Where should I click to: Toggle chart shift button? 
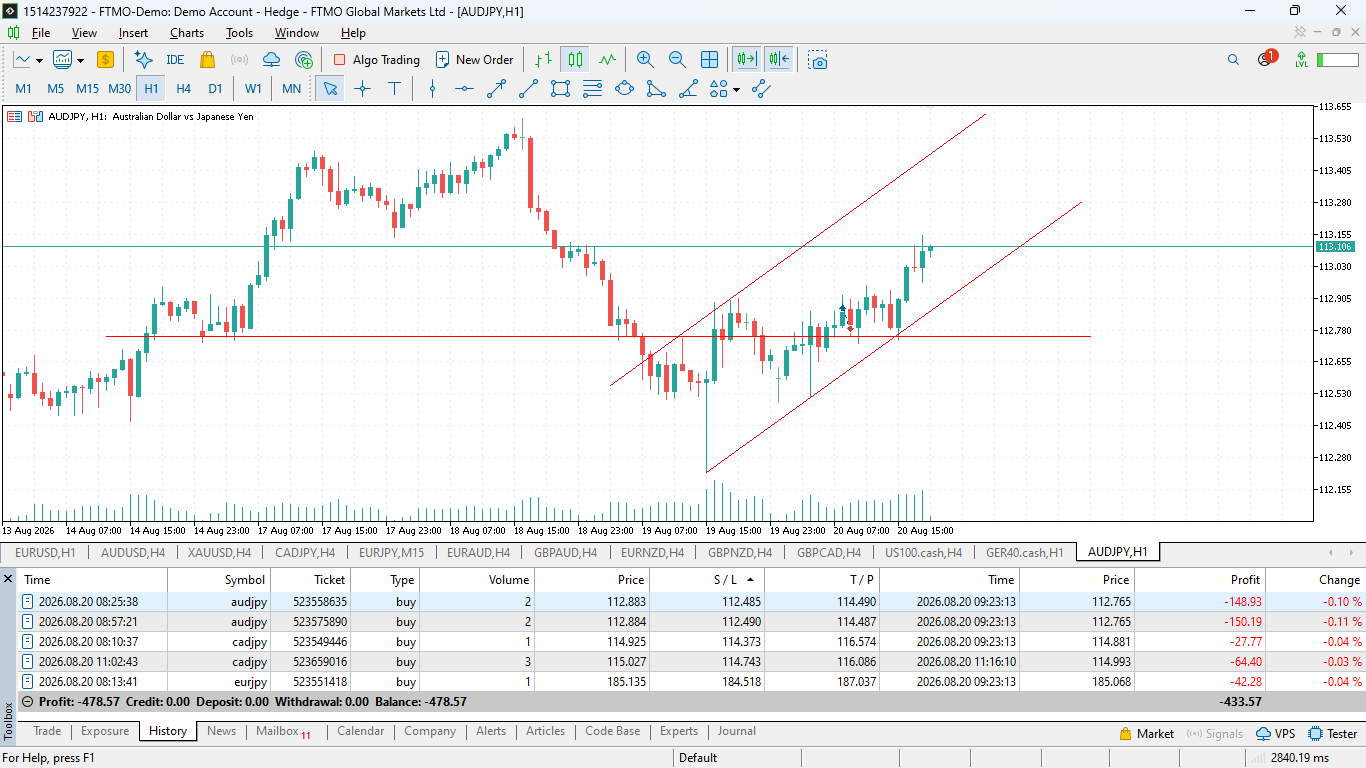[x=780, y=60]
